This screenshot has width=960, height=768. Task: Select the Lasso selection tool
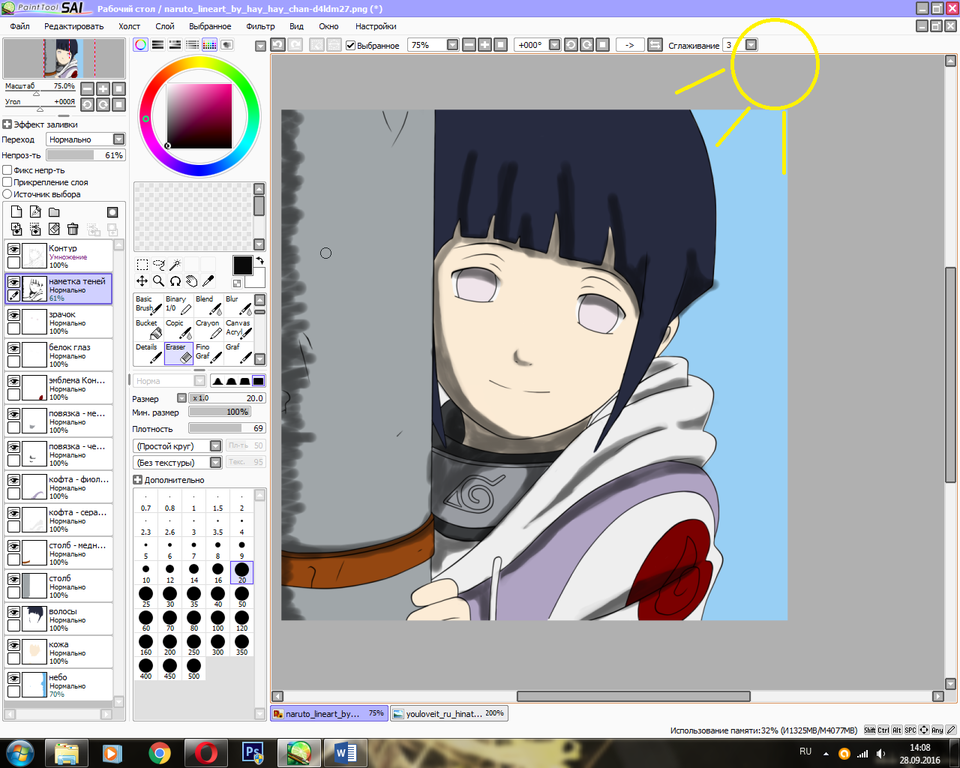158,265
